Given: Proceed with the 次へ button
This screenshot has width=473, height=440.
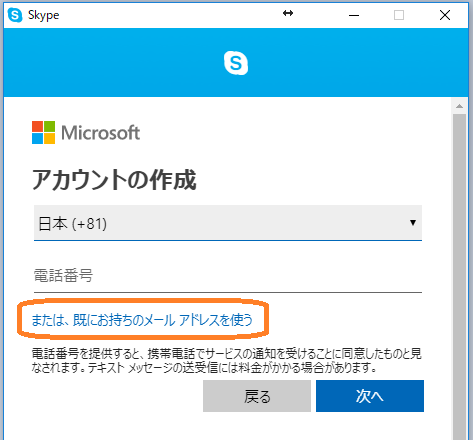Looking at the screenshot, I should (370, 396).
